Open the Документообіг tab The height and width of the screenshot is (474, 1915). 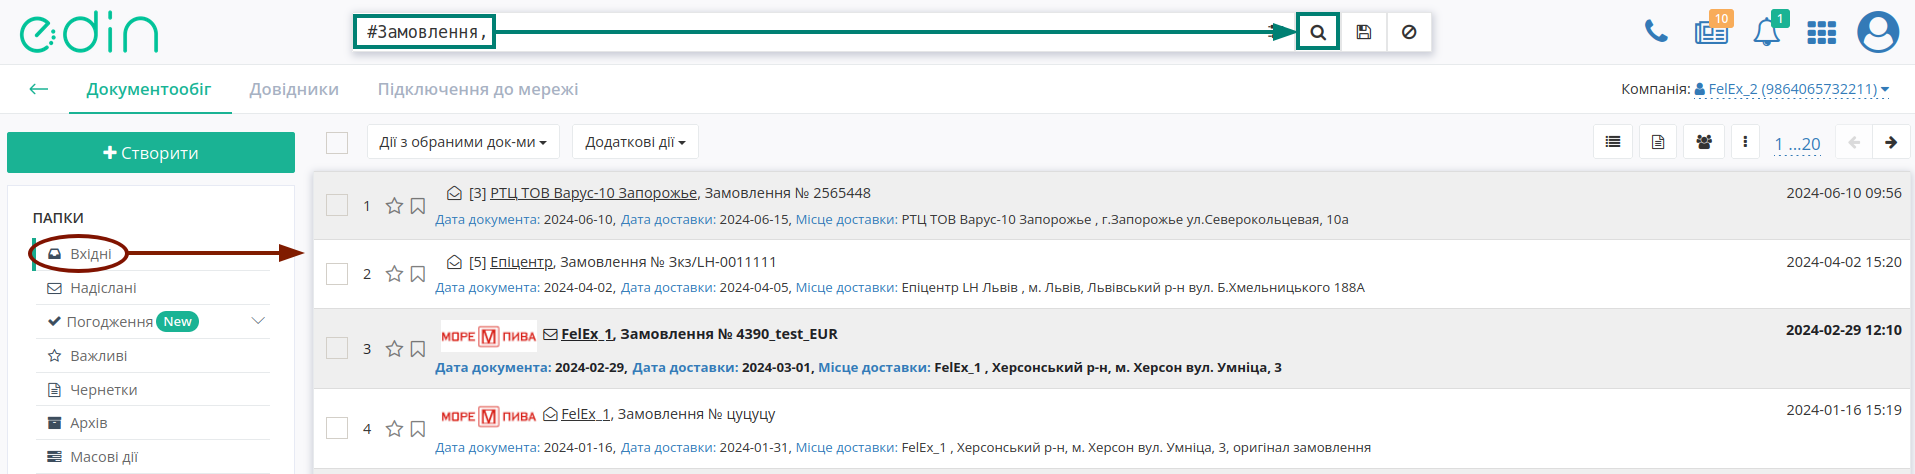(x=149, y=89)
